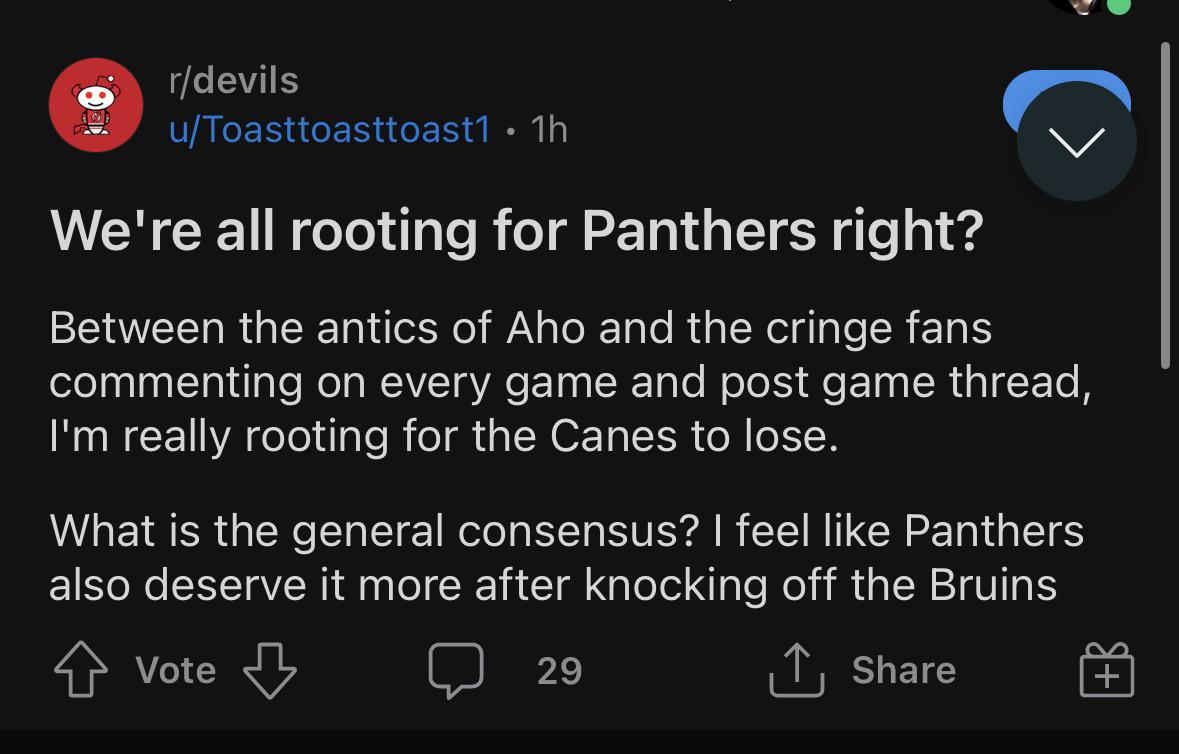Click the paragraph about Aho's antics
The width and height of the screenshot is (1179, 754).
point(568,383)
